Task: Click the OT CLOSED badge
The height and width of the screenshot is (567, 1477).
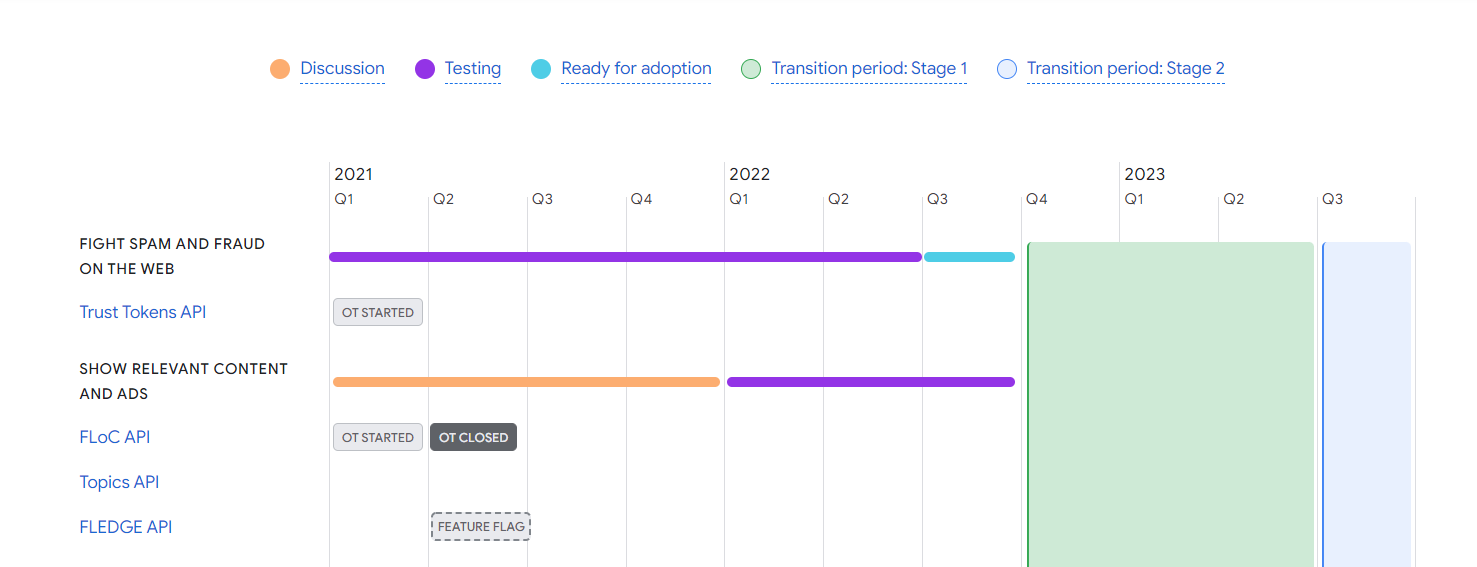Action: click(x=473, y=437)
